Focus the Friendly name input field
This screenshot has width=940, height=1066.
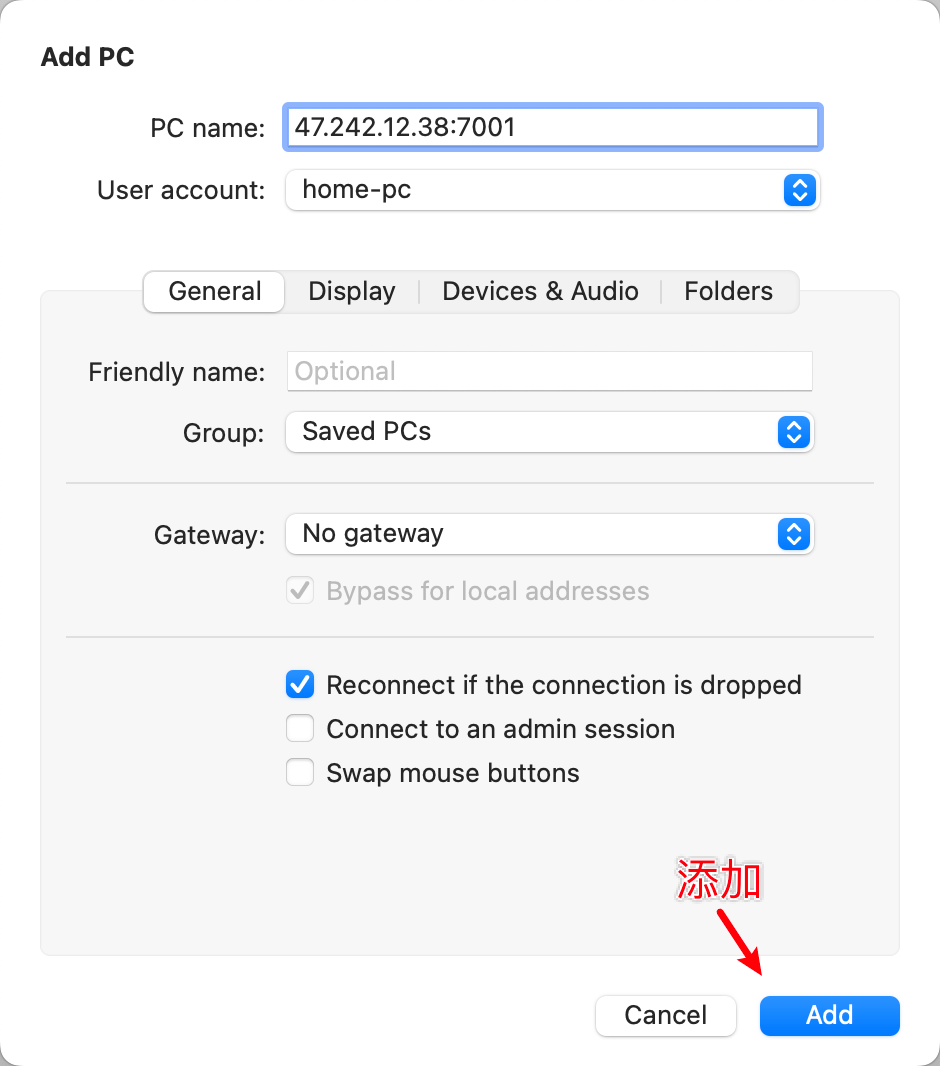549,371
